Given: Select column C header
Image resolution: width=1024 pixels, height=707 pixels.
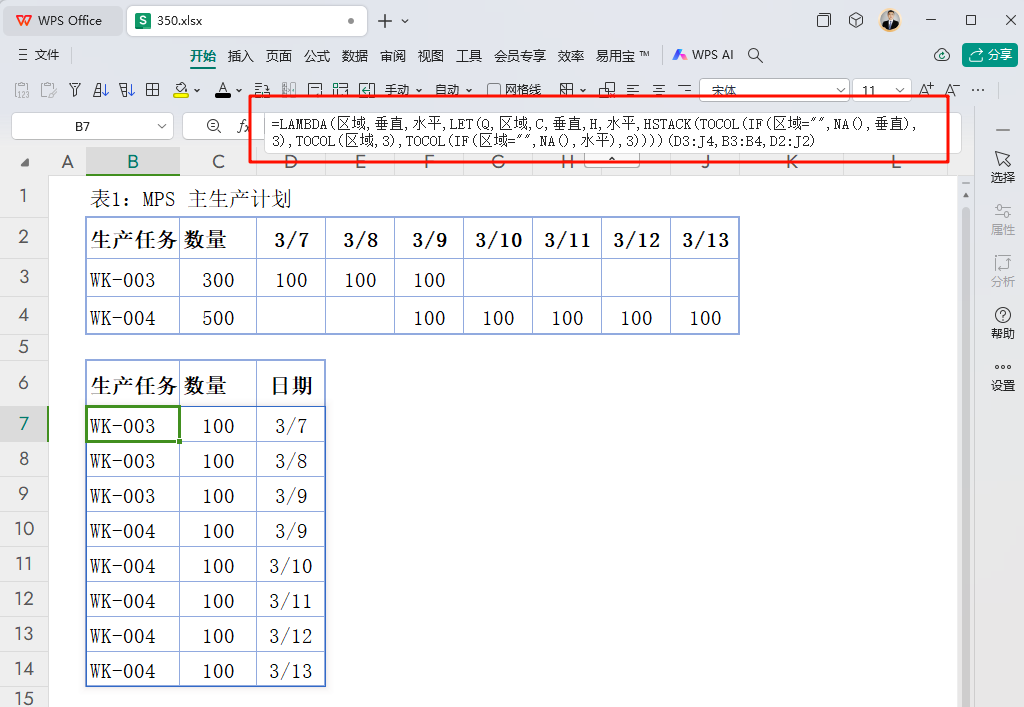Looking at the screenshot, I should pyautogui.click(x=218, y=161).
